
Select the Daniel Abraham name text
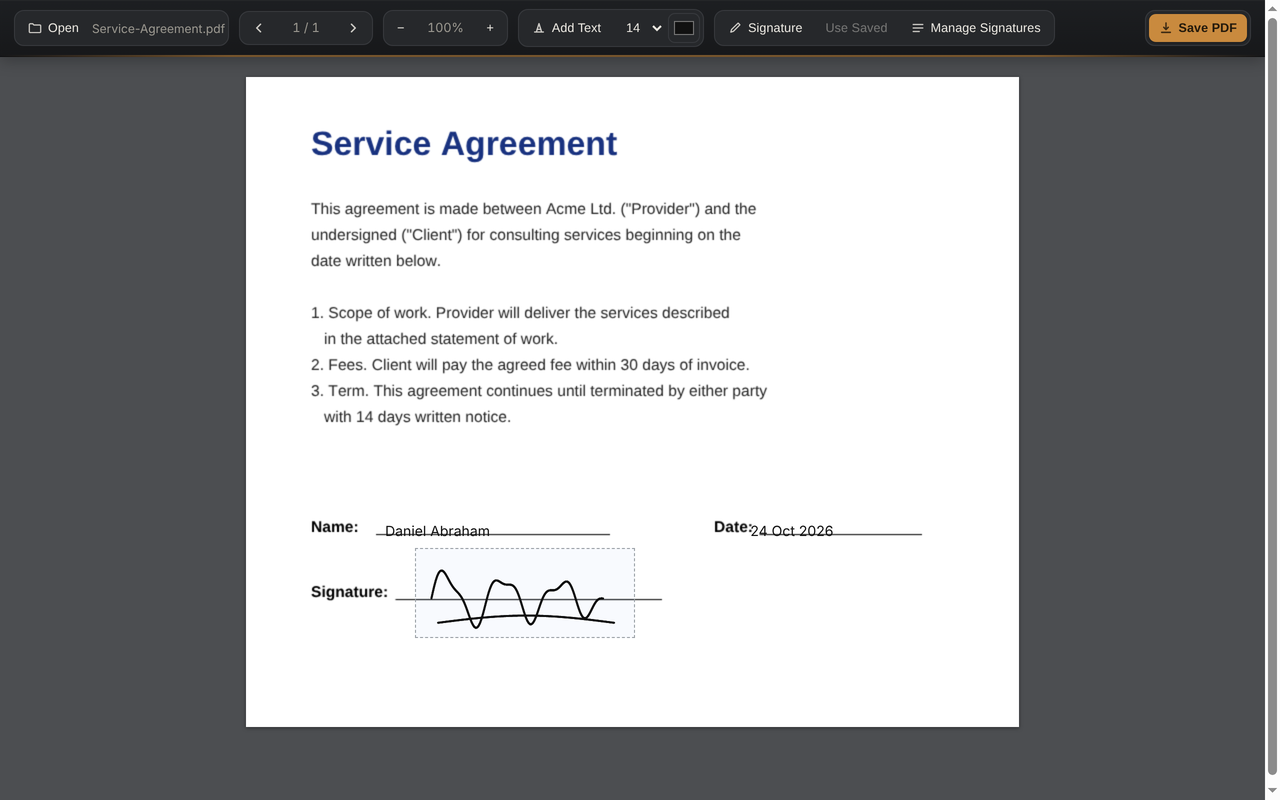coord(437,531)
